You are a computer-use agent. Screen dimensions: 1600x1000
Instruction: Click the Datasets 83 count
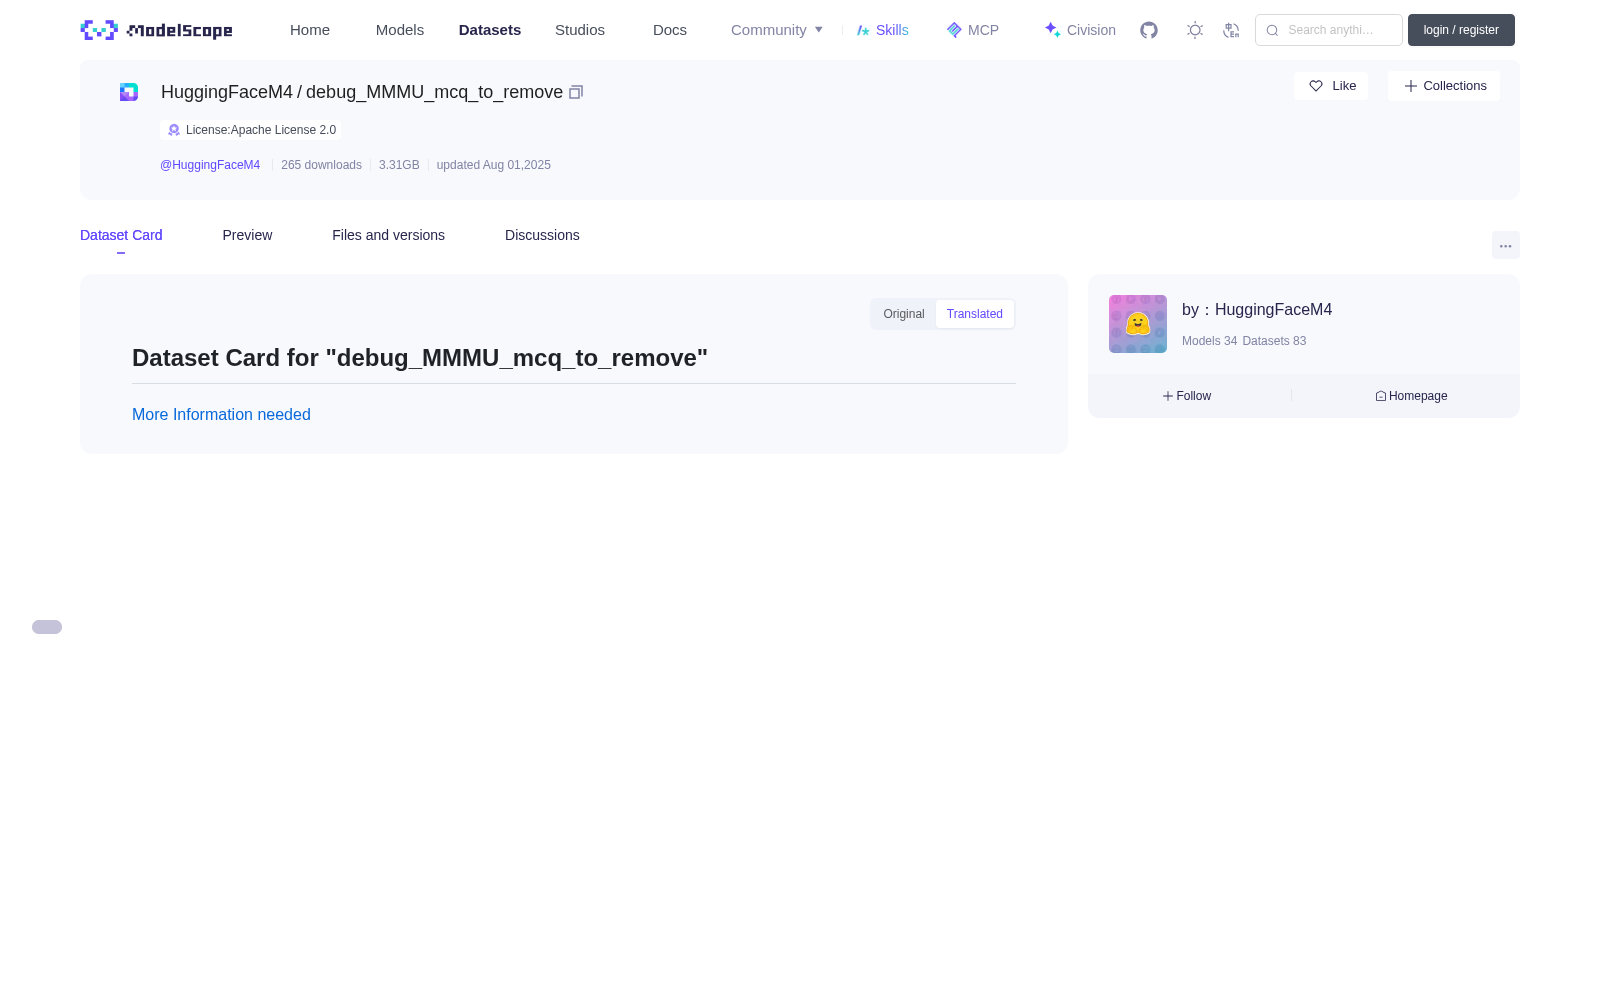1274,341
